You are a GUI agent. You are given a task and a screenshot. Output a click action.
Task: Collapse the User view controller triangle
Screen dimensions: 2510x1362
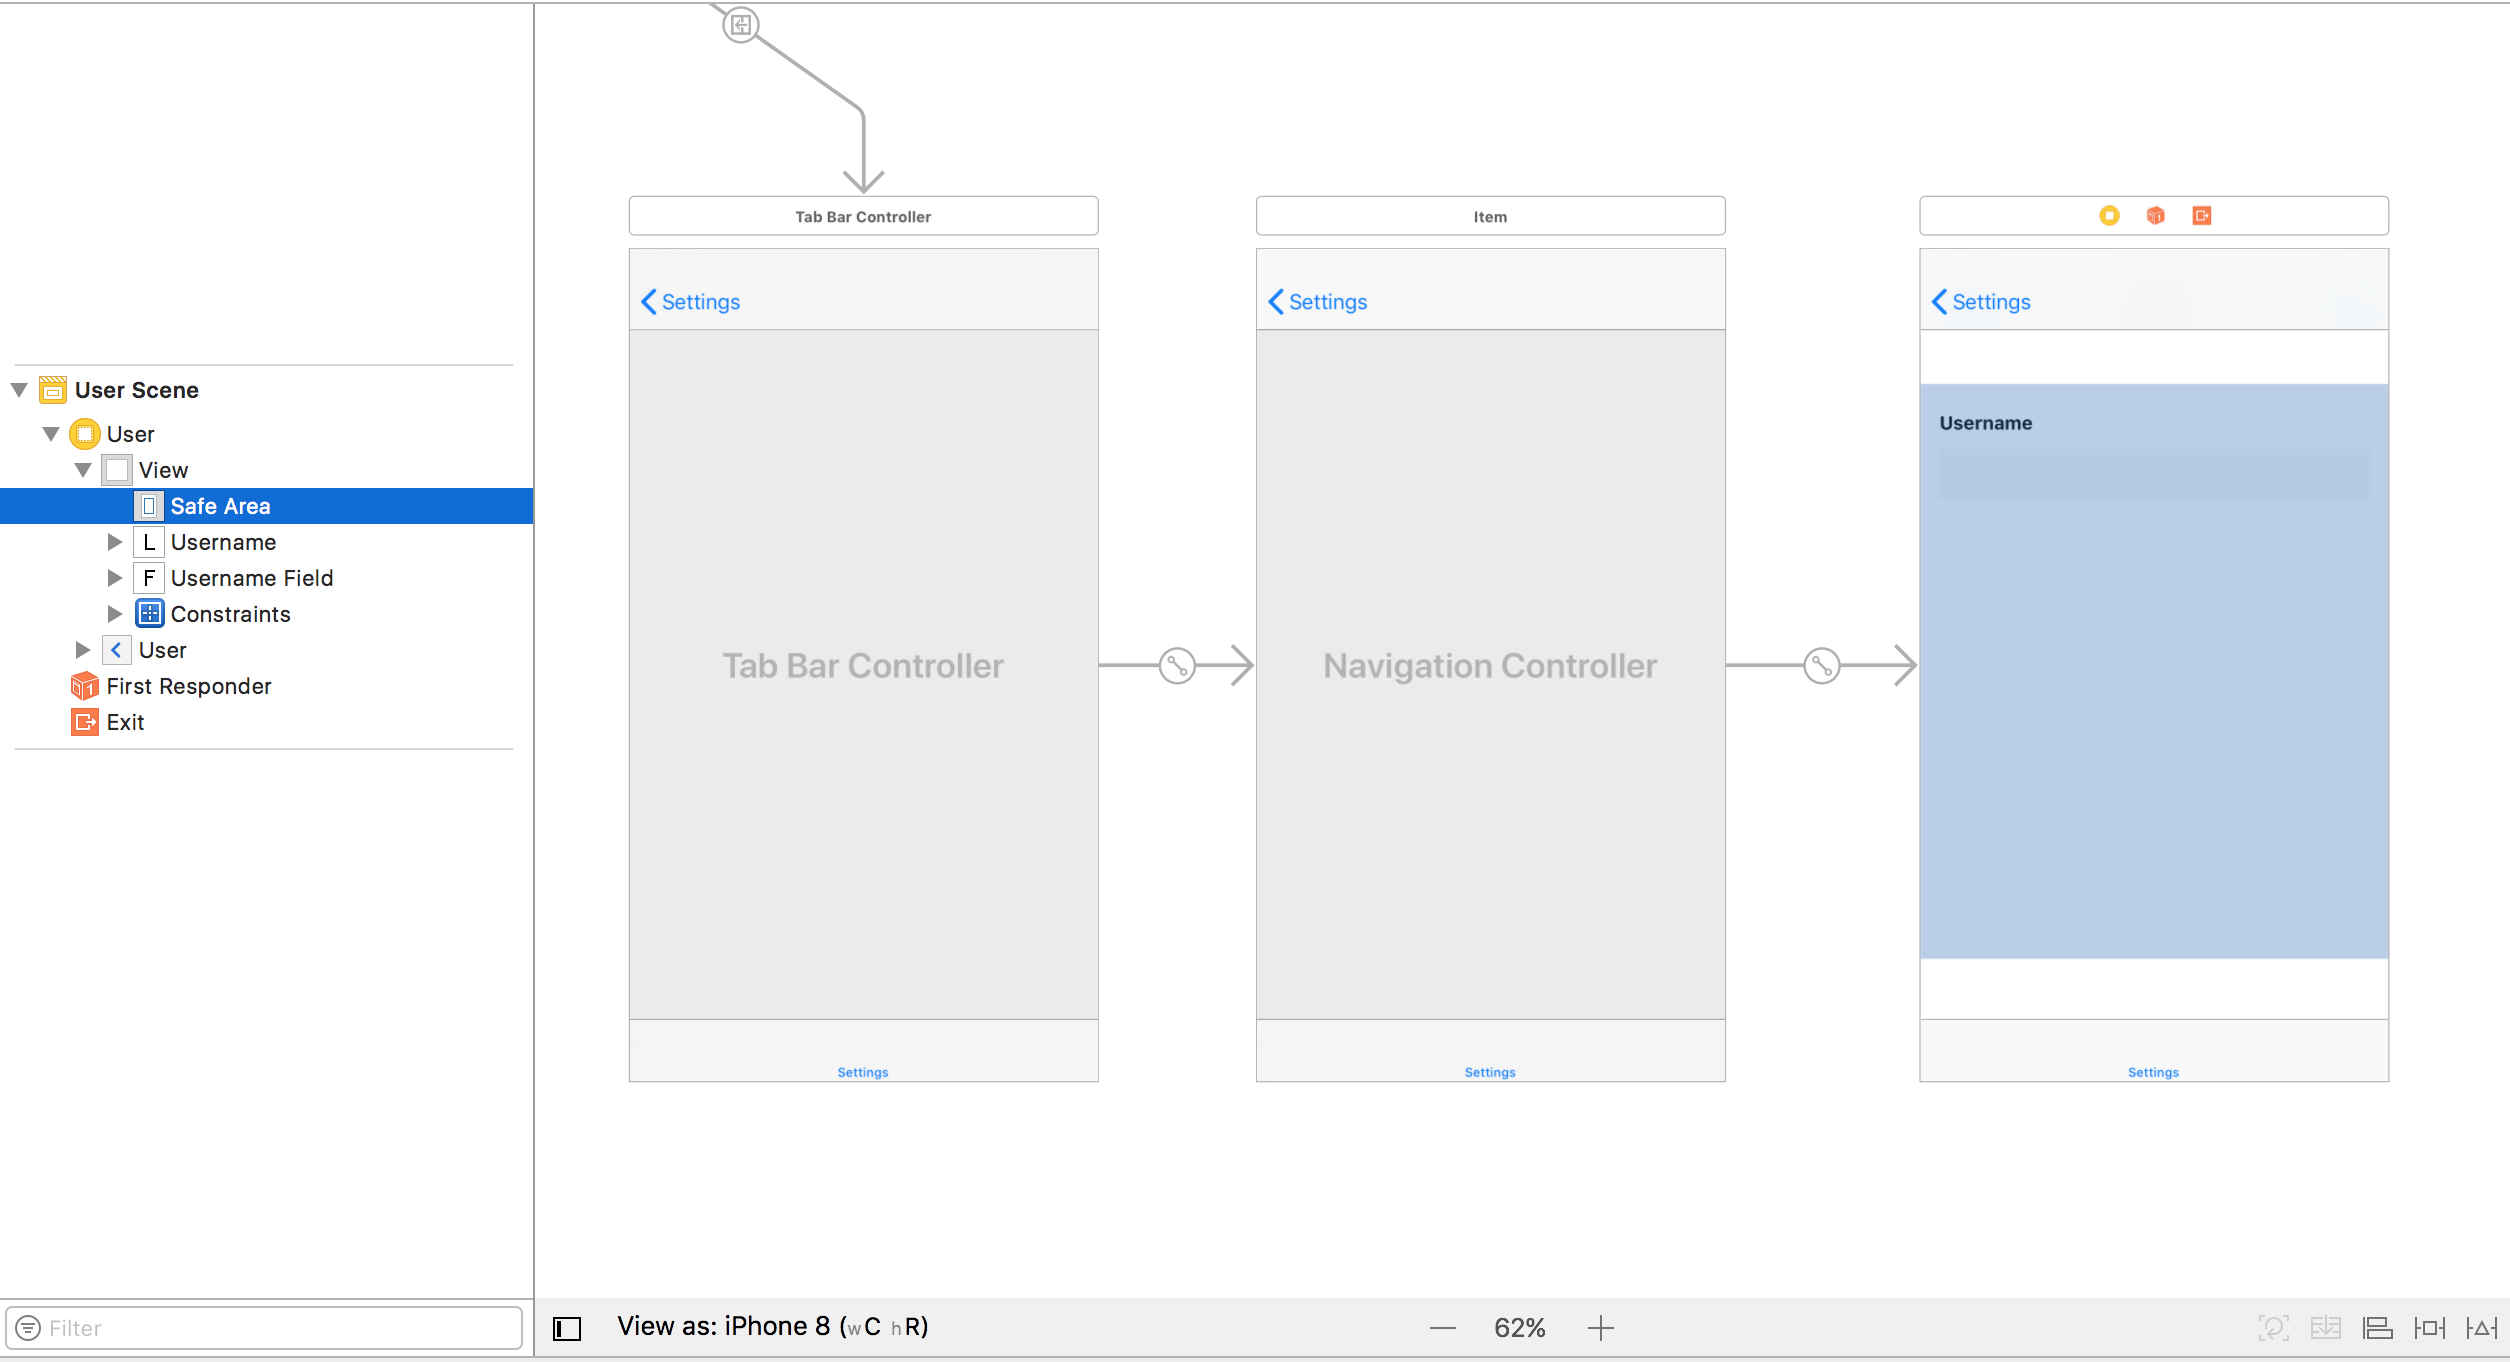51,434
